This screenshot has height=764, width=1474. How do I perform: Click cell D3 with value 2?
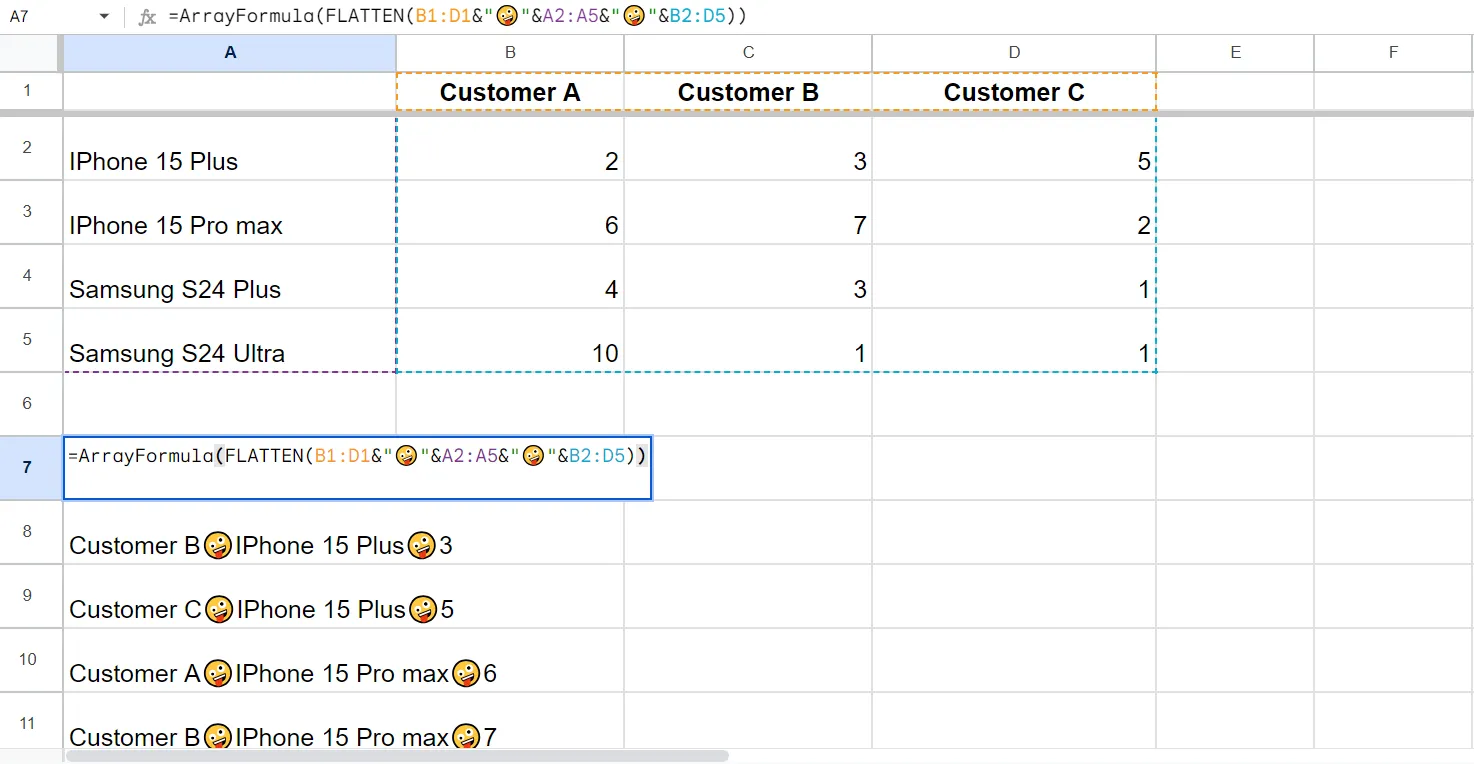pos(1014,213)
